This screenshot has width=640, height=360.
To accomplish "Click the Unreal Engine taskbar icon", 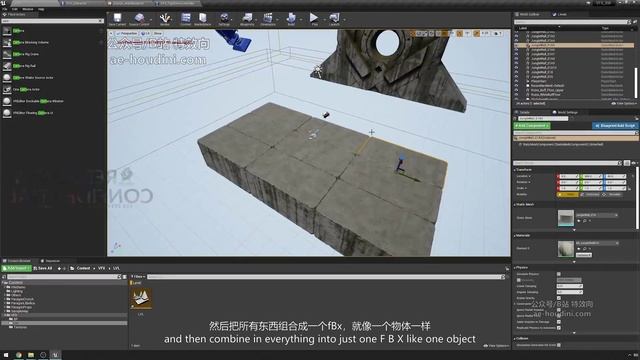I will tap(56, 355).
